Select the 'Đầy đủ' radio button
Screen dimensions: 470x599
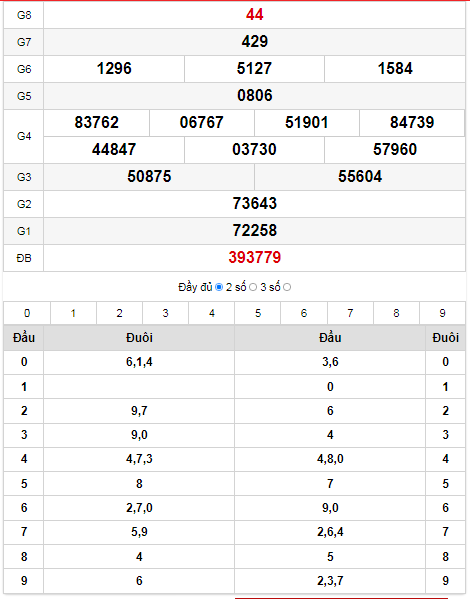(x=219, y=287)
